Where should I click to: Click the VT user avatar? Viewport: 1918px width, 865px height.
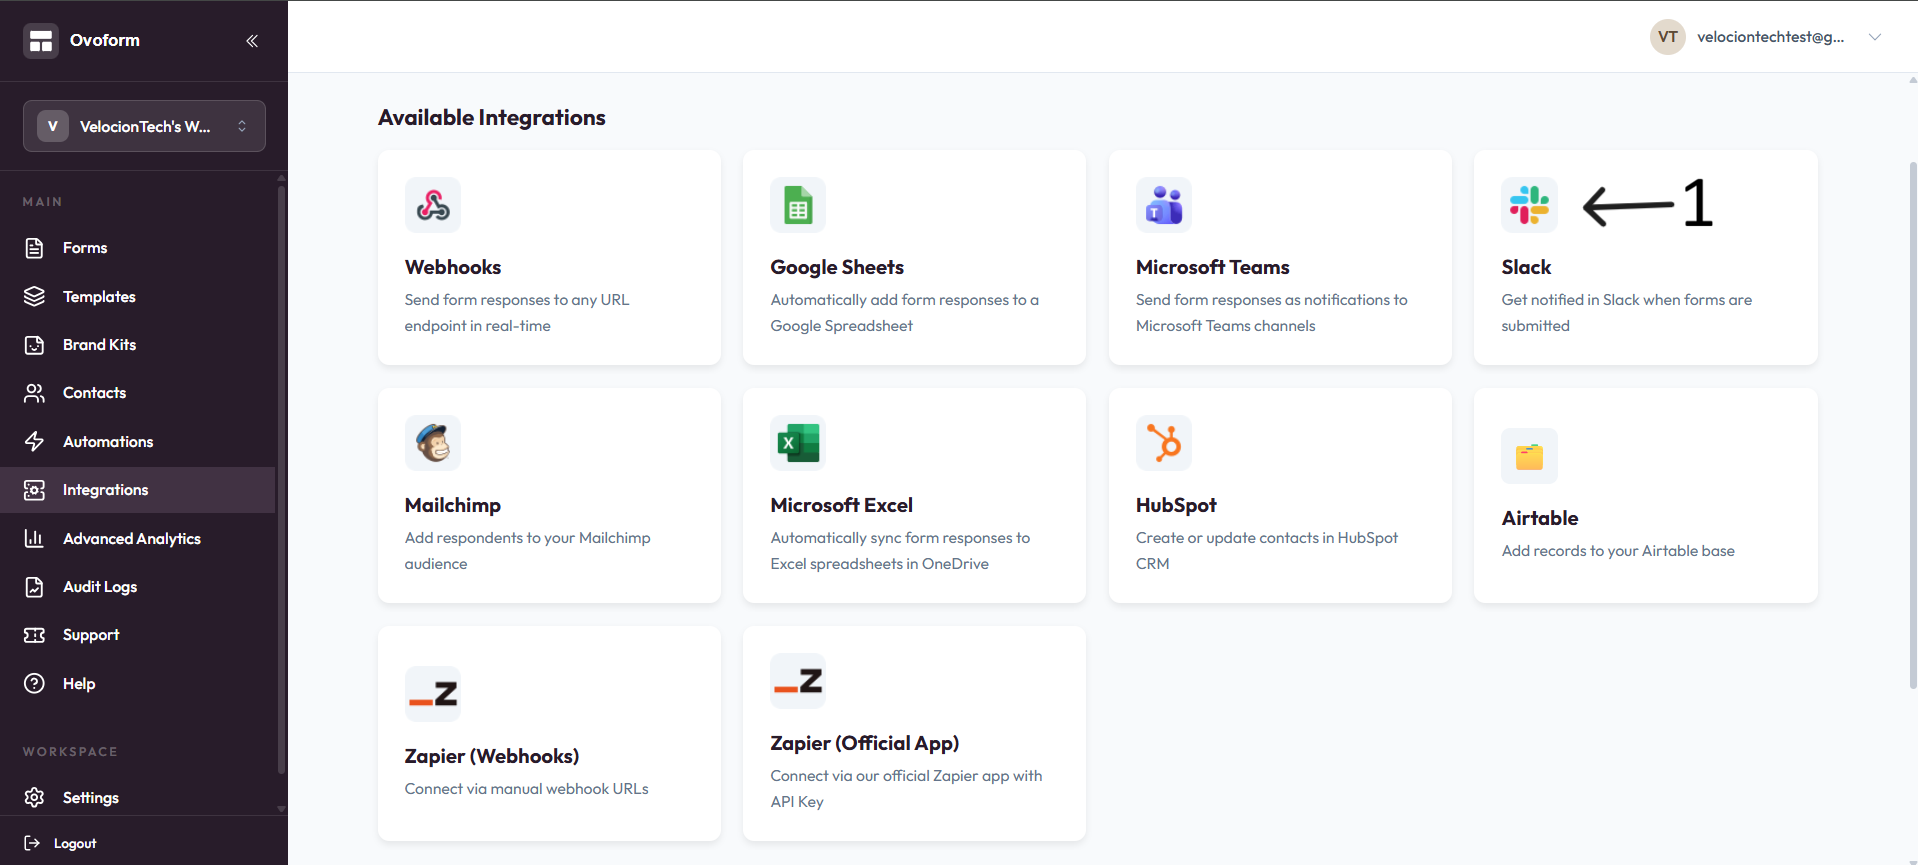(x=1668, y=37)
